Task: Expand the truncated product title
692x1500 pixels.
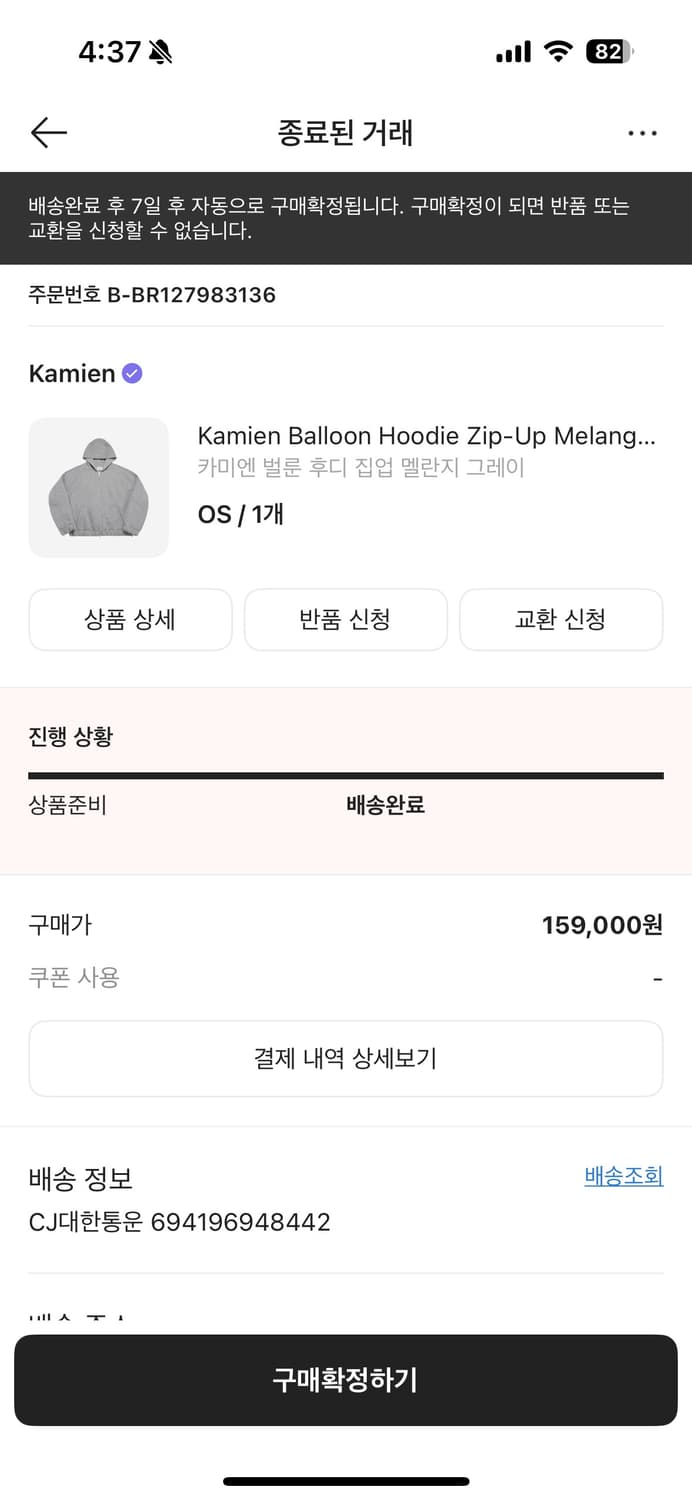Action: [x=430, y=436]
